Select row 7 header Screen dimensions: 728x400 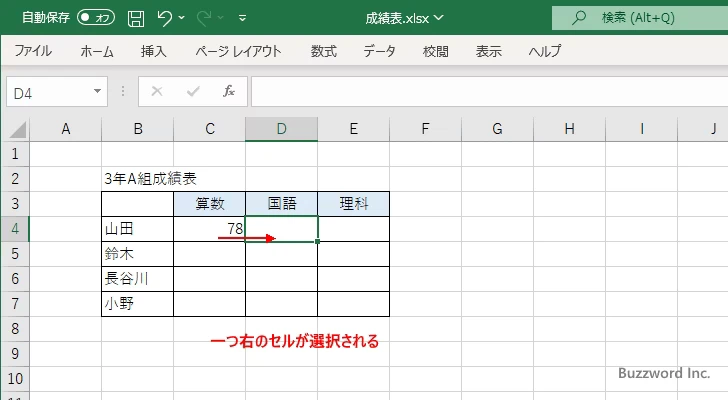pos(15,304)
